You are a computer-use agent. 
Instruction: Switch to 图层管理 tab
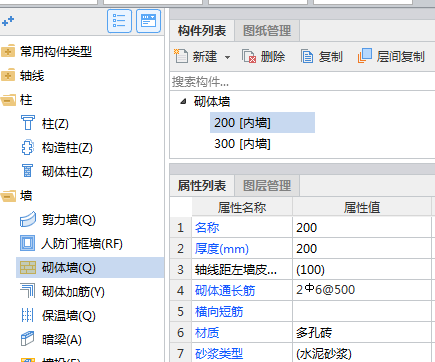[x=267, y=186]
